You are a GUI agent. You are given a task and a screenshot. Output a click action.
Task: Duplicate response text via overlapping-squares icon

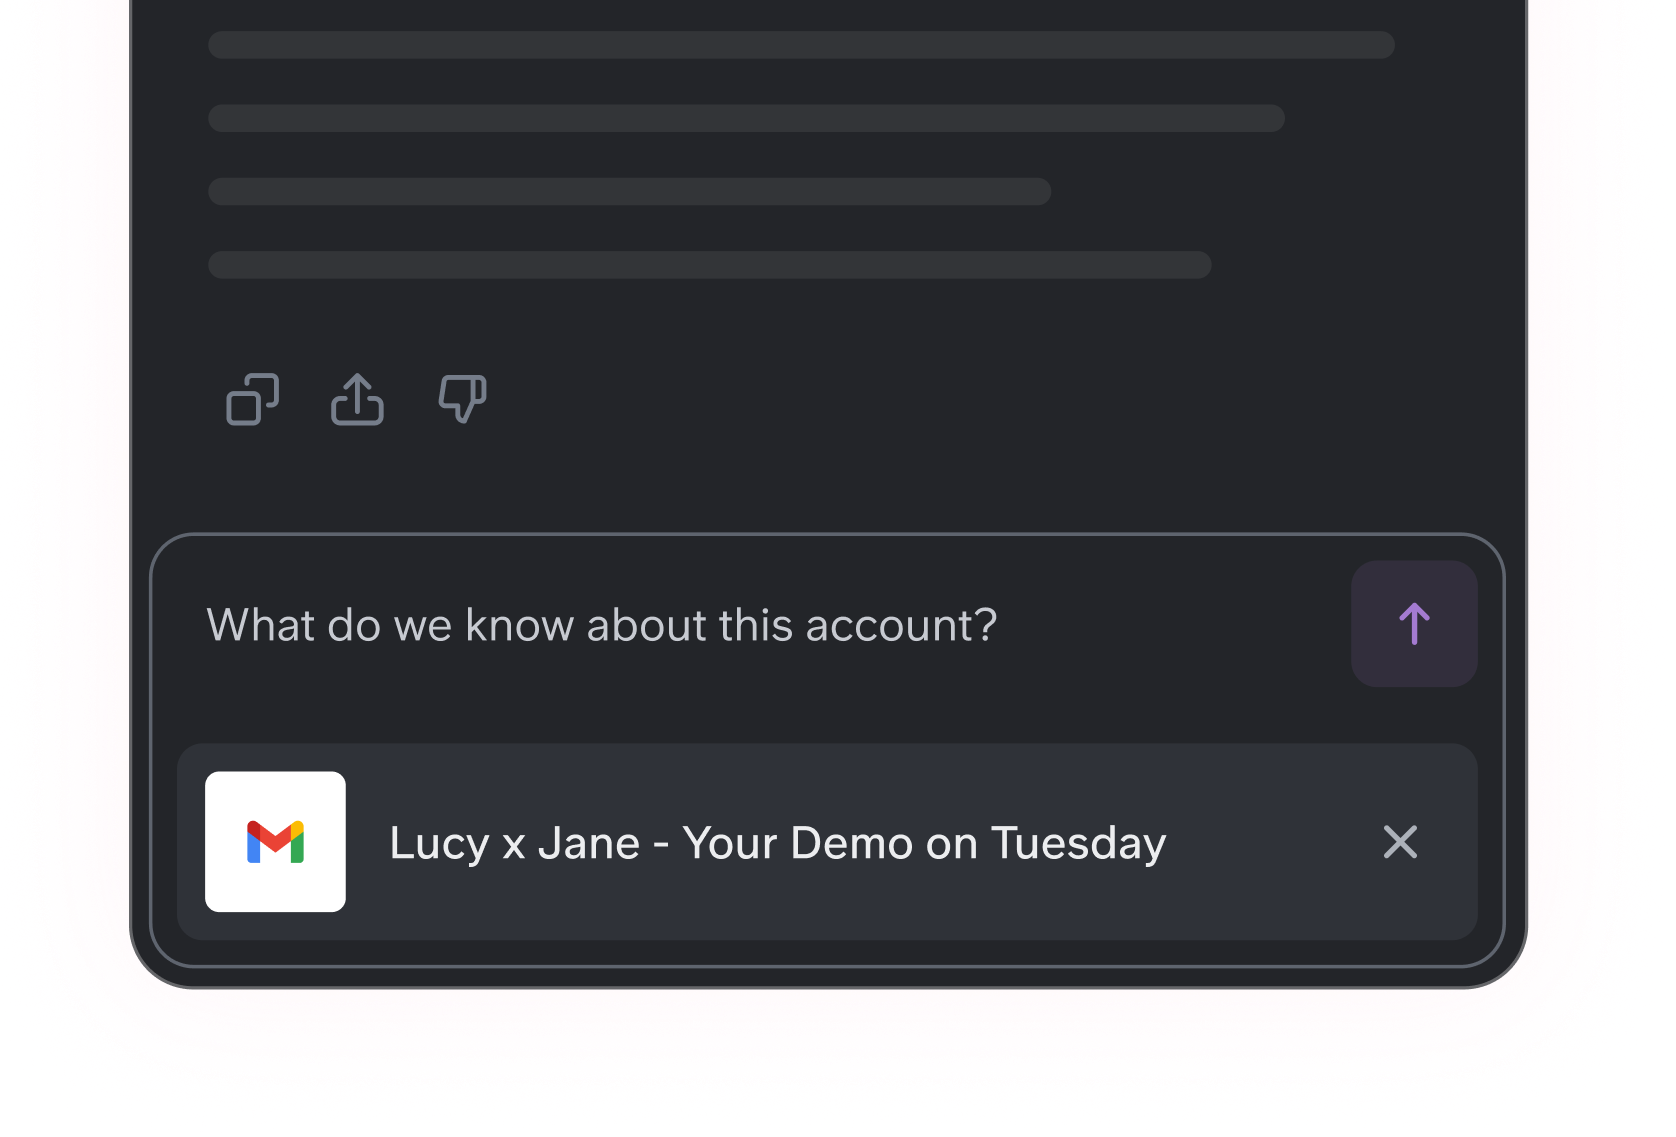click(x=252, y=399)
